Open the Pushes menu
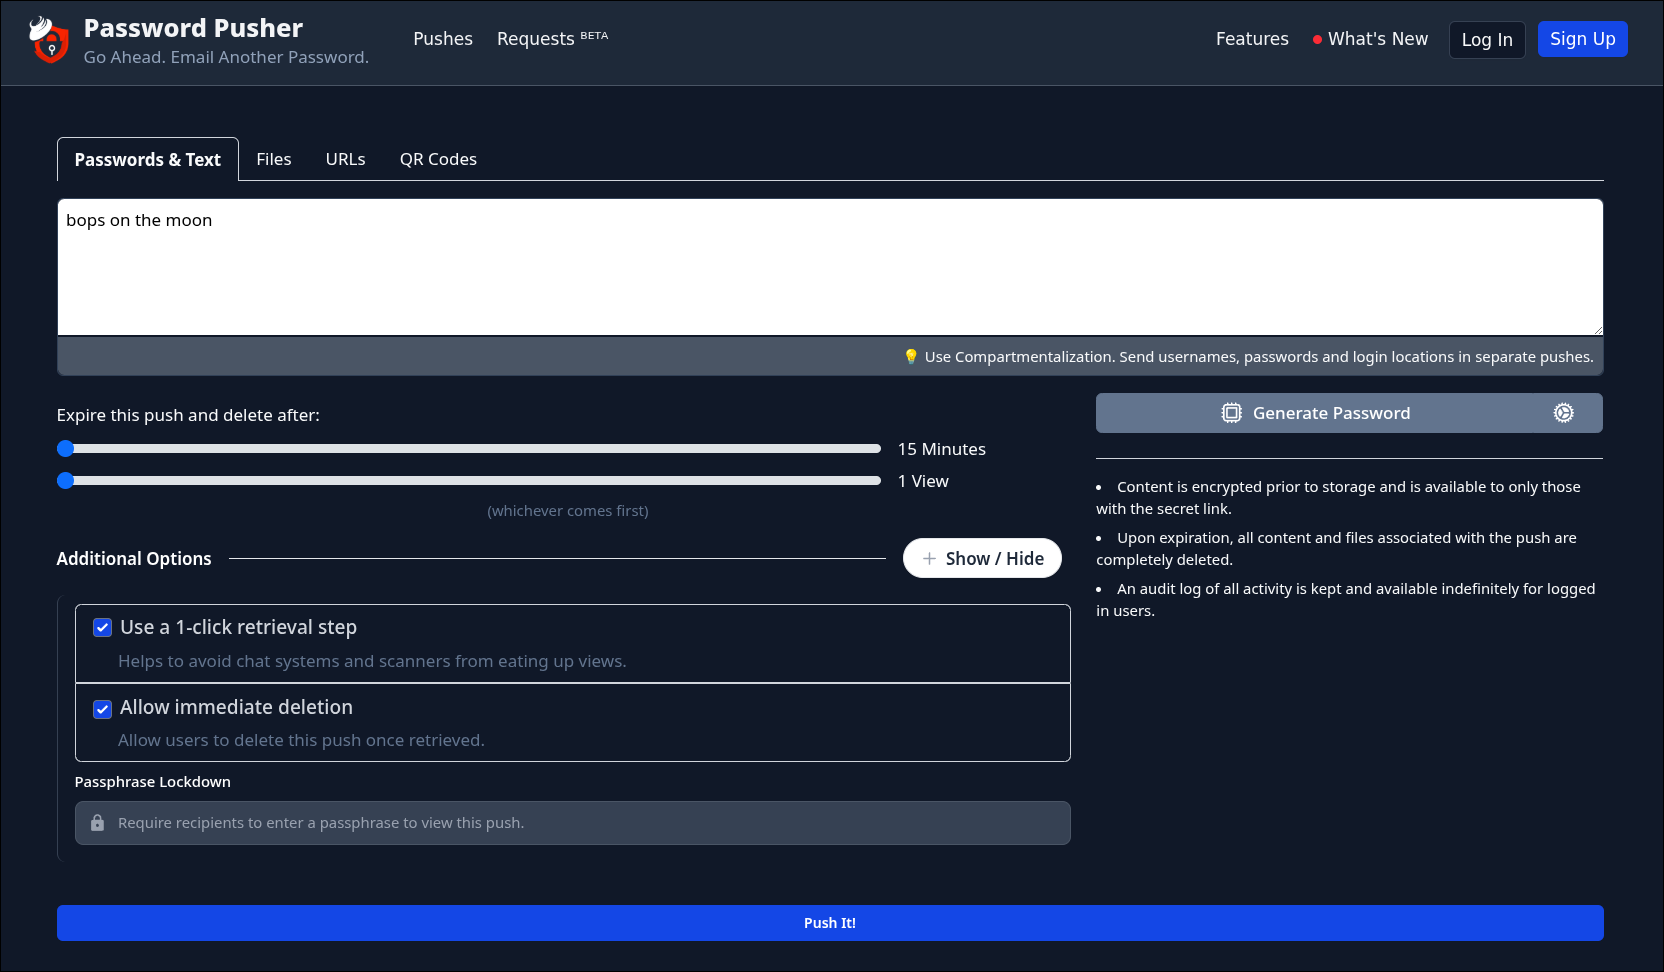Screen dimensions: 1664x972 tap(442, 38)
